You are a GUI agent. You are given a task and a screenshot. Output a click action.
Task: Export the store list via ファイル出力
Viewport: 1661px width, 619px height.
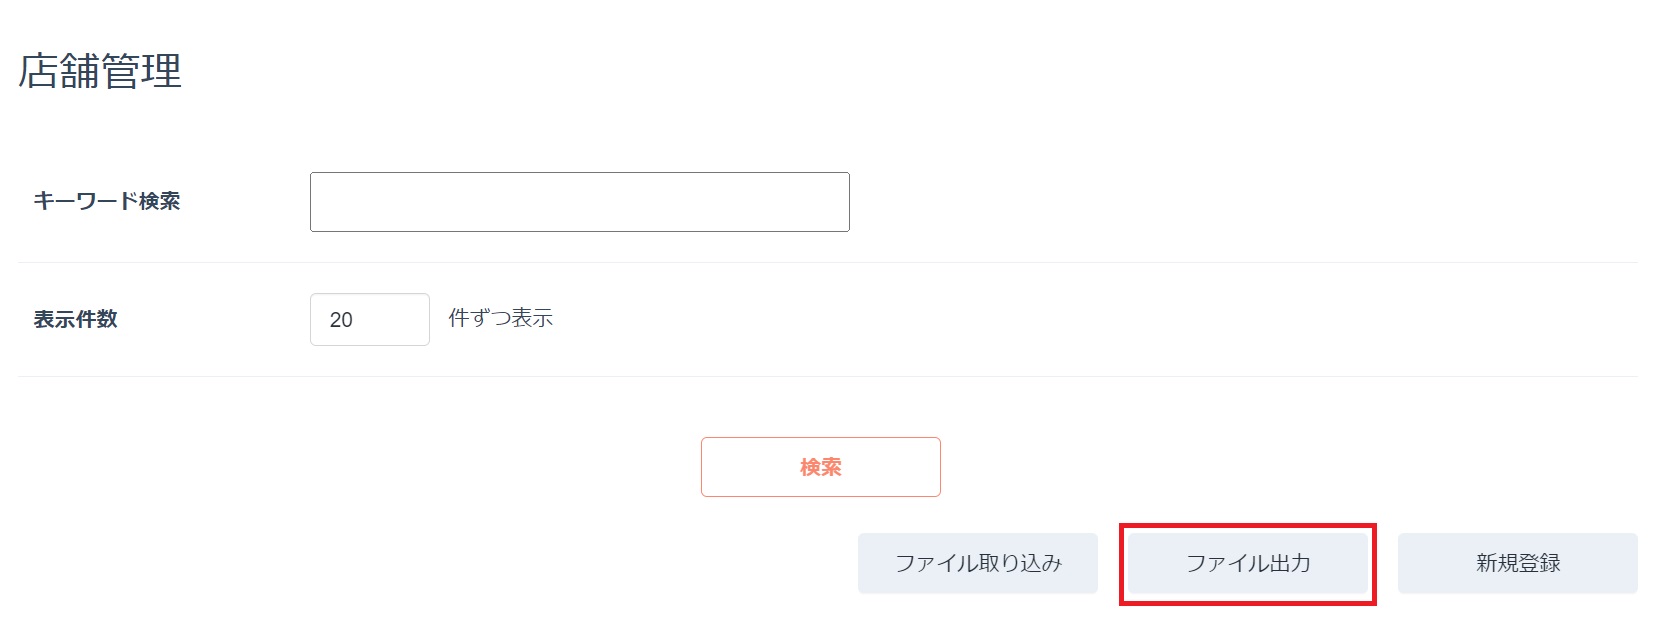coord(1247,563)
